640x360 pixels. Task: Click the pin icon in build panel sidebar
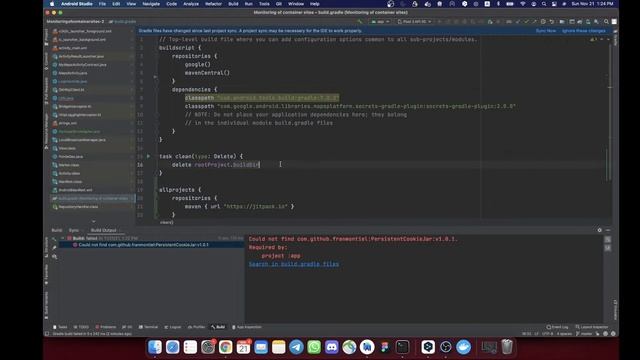pyautogui.click(x=54, y=248)
